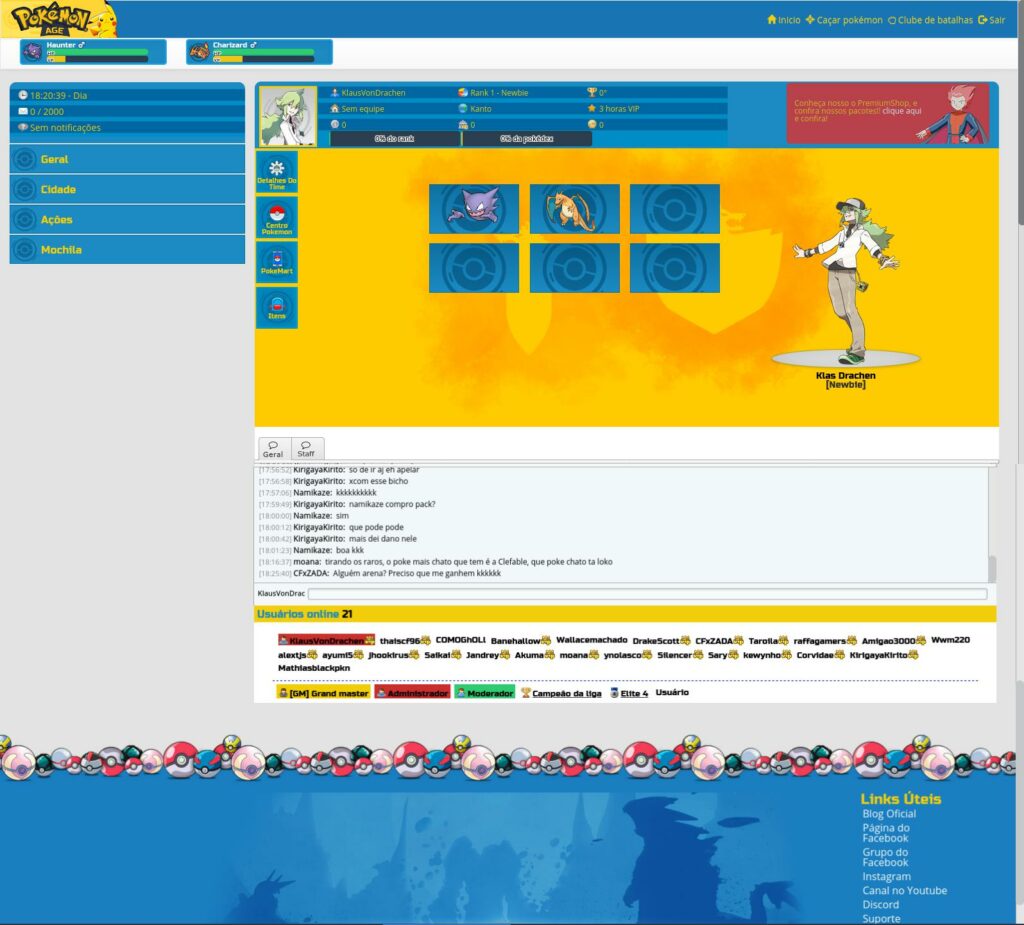Expand the Geral sidebar menu
The image size is (1024, 925).
click(127, 159)
